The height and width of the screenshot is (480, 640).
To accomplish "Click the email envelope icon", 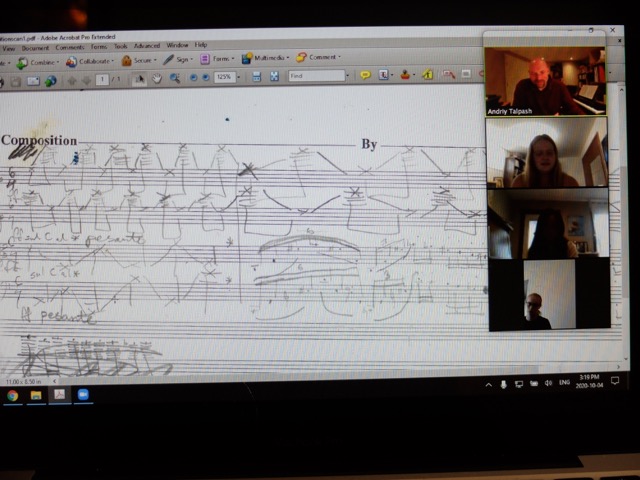I will click(x=33, y=81).
